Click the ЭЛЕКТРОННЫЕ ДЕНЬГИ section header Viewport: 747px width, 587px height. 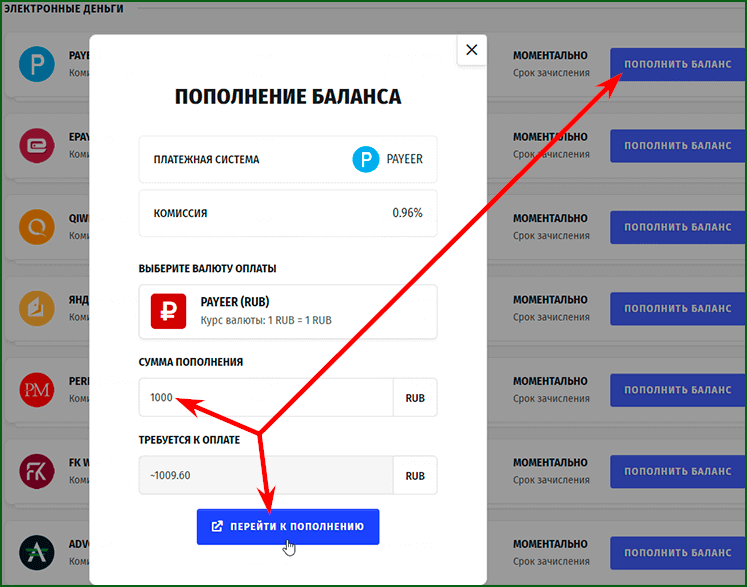(63, 9)
